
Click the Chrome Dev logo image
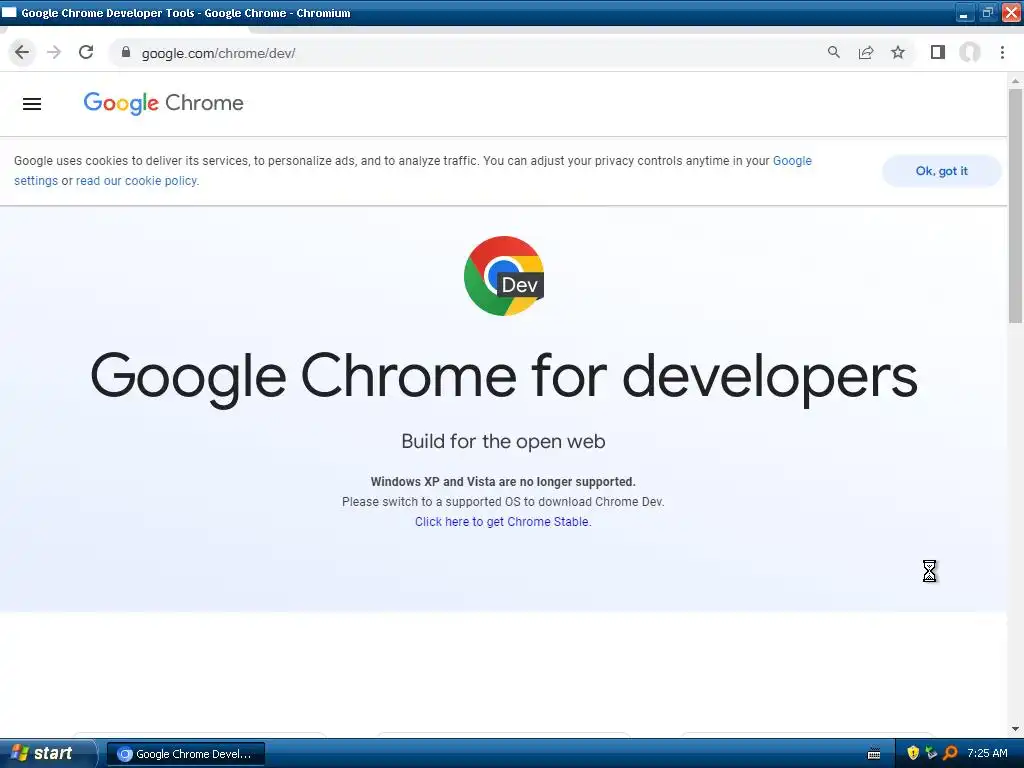tap(504, 276)
